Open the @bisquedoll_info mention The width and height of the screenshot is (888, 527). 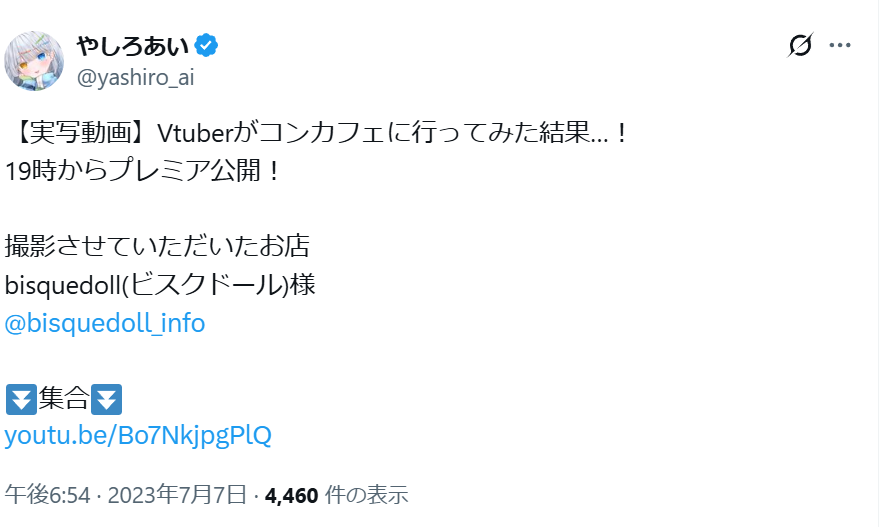coord(105,323)
